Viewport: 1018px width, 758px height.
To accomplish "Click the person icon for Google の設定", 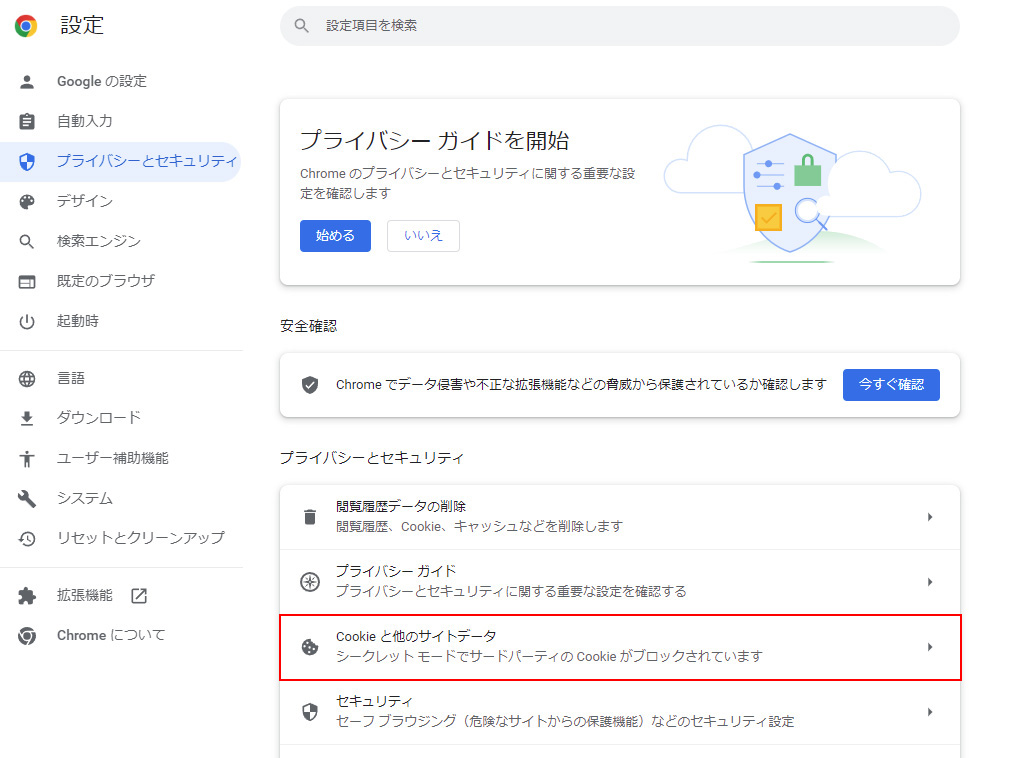I will coord(27,82).
